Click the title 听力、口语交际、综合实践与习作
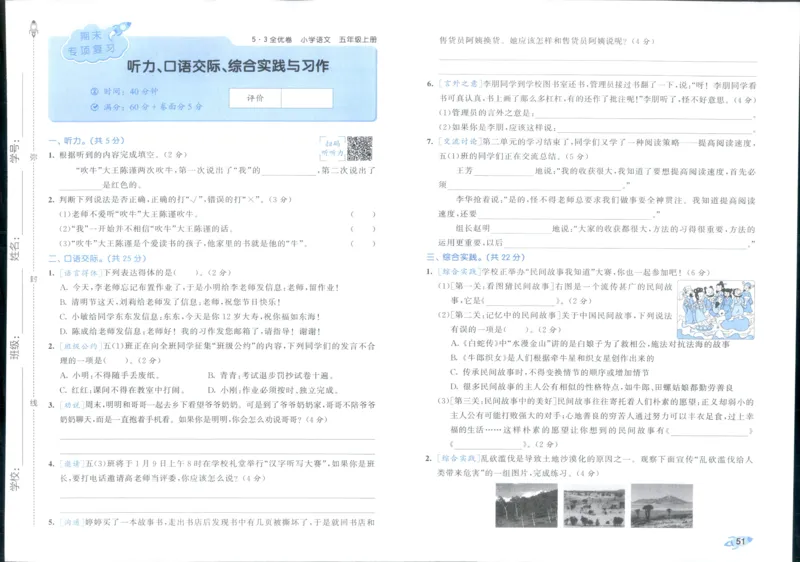The width and height of the screenshot is (800, 562). [228, 66]
